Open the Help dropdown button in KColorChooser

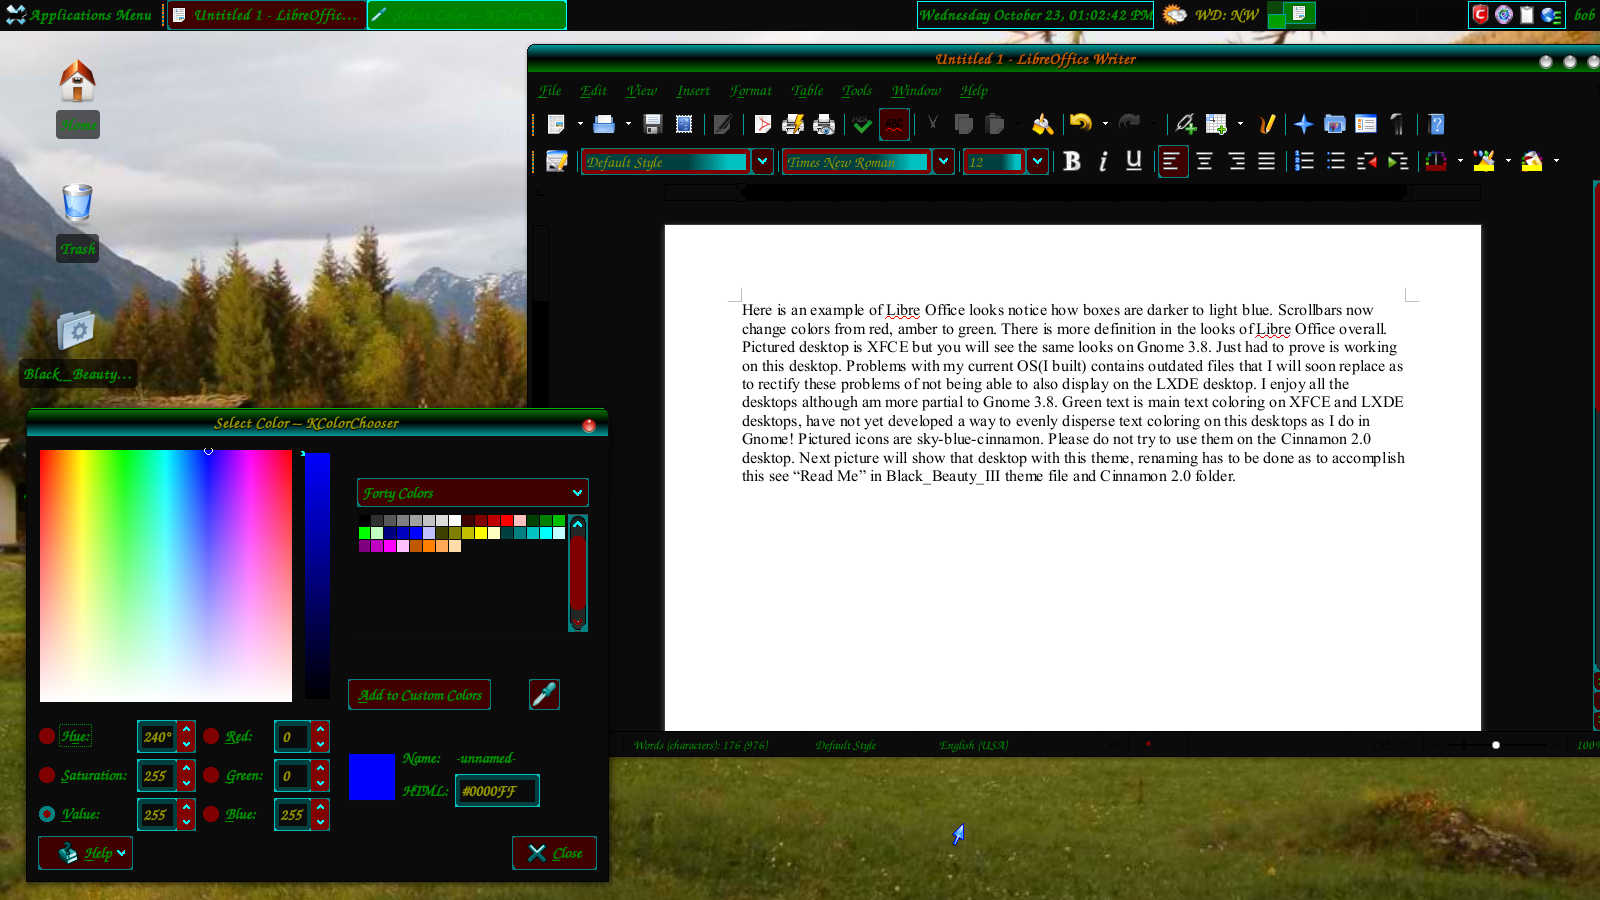85,853
